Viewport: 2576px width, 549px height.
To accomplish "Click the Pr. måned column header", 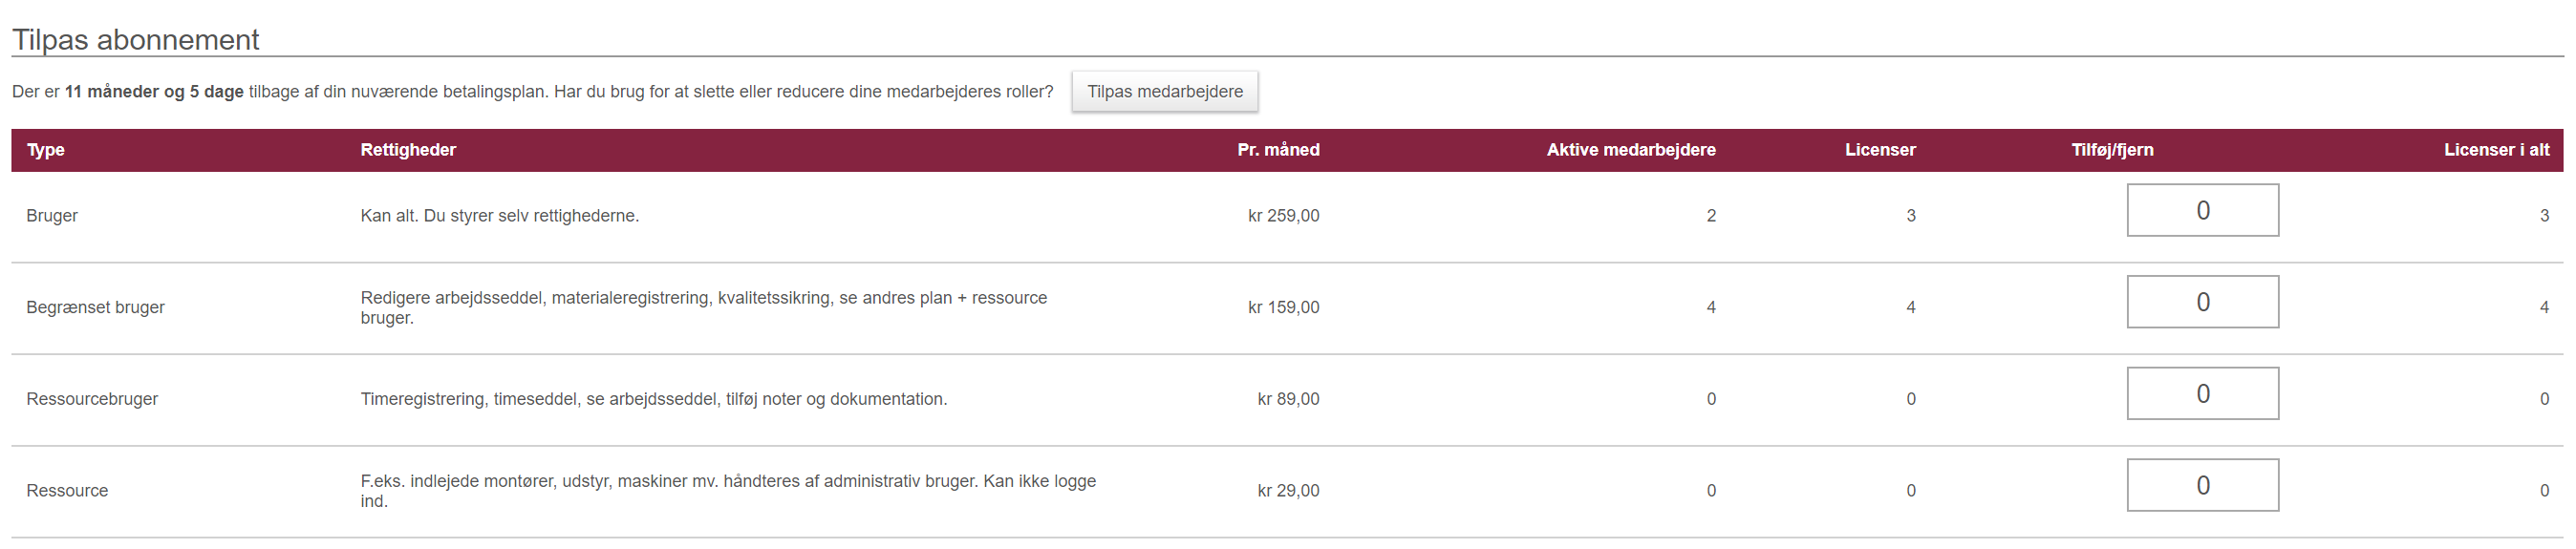I will (1278, 150).
